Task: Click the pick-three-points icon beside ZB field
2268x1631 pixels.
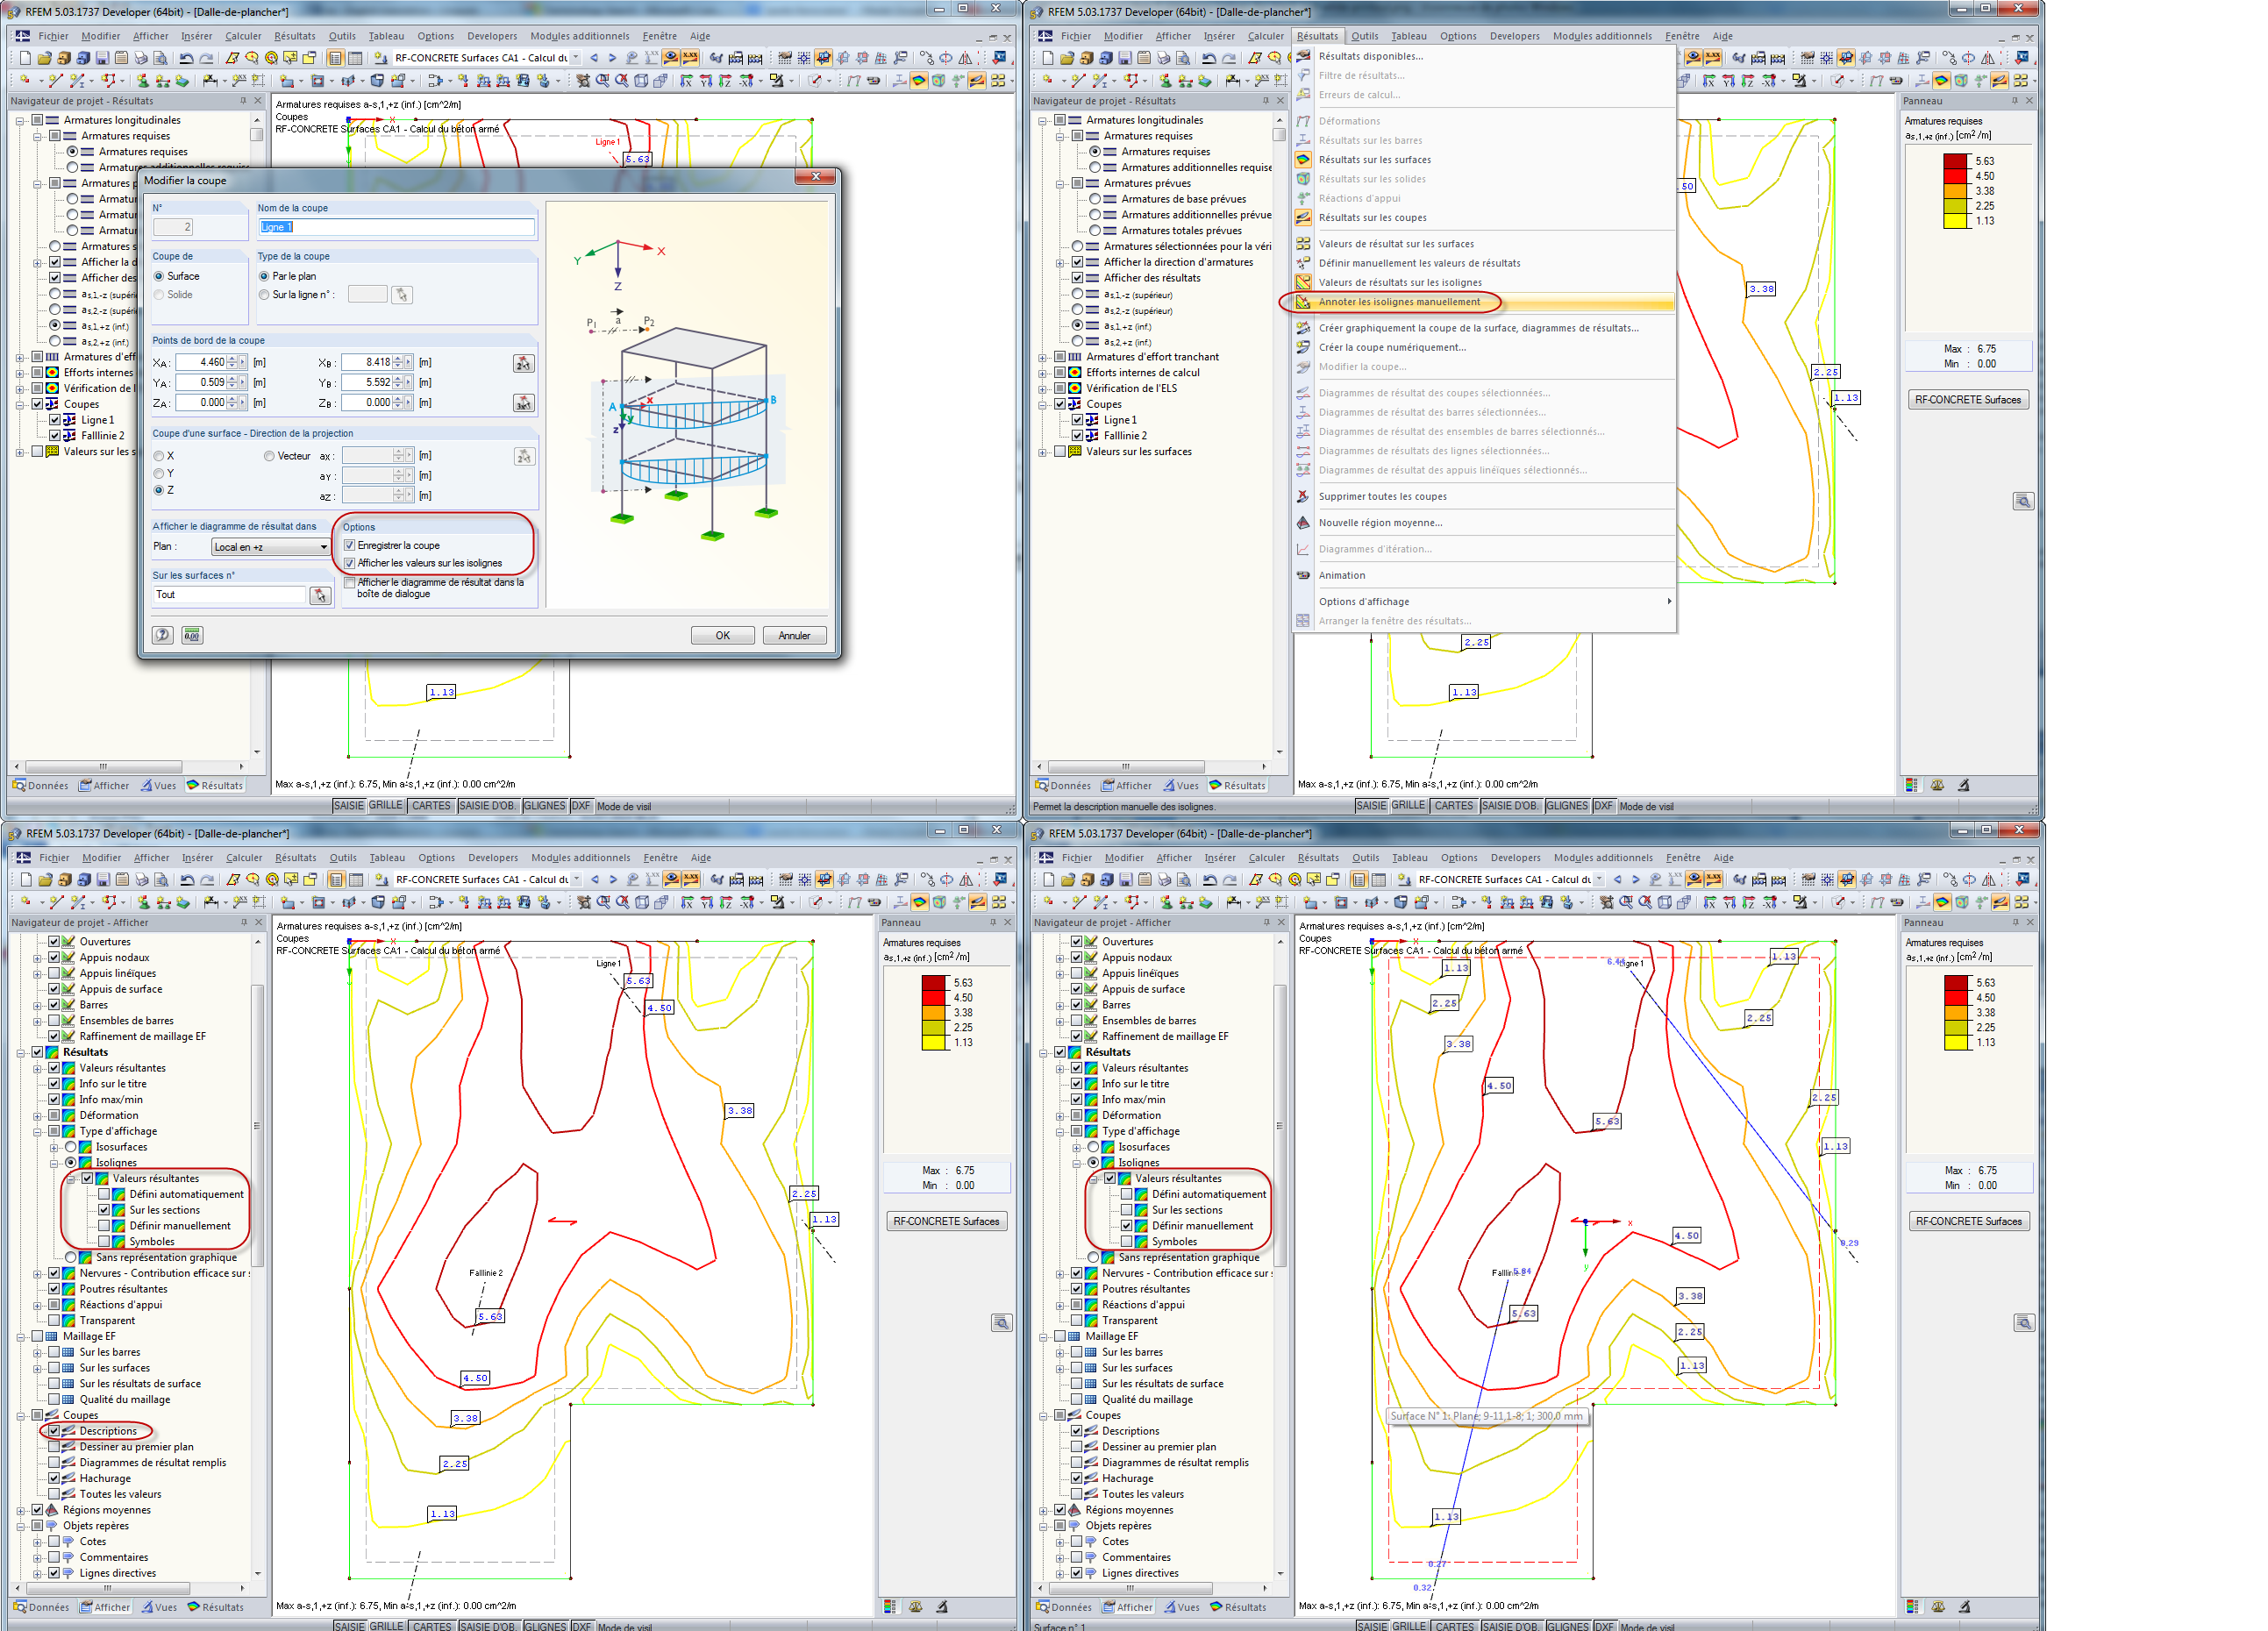Action: coord(523,403)
